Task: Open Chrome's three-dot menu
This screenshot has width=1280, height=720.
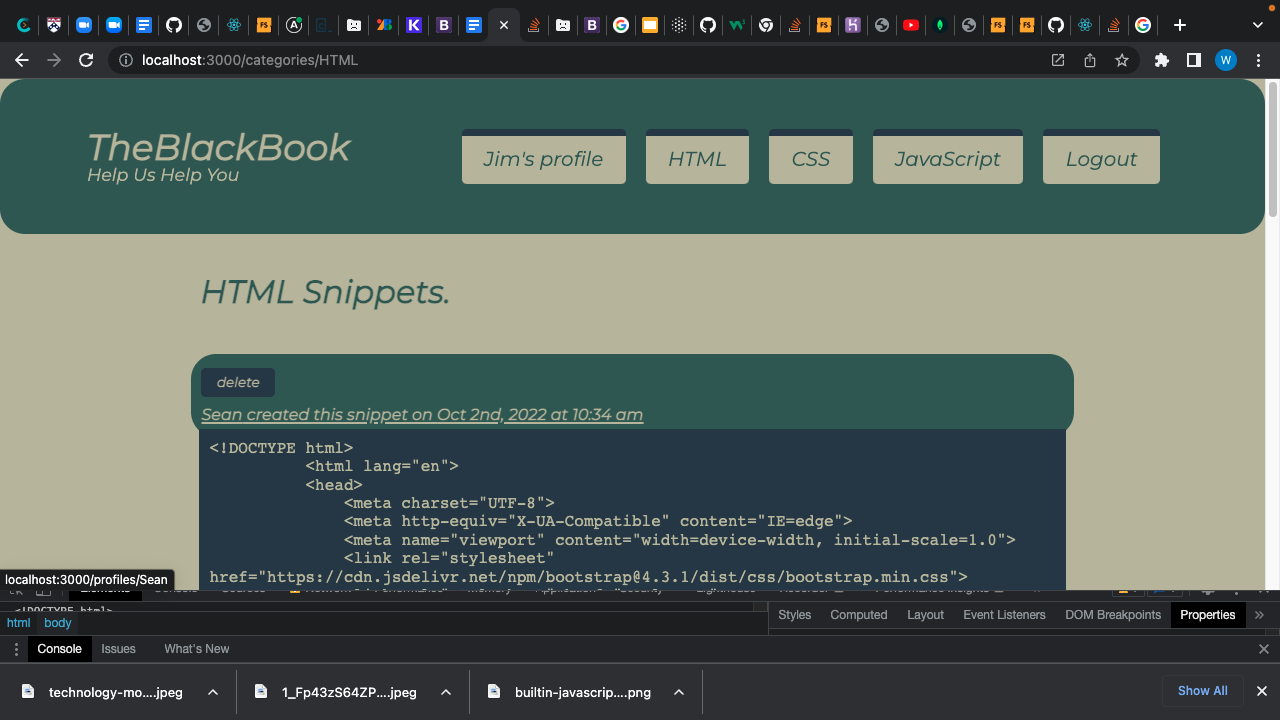Action: coord(1259,60)
